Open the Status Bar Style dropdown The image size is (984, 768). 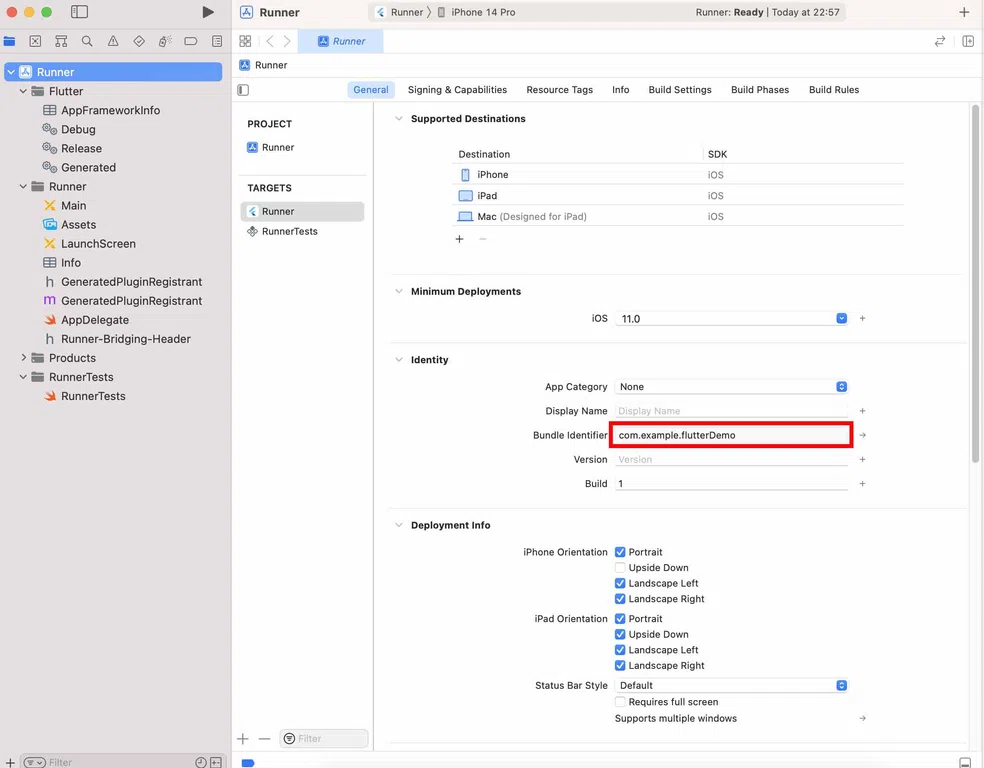tap(731, 686)
